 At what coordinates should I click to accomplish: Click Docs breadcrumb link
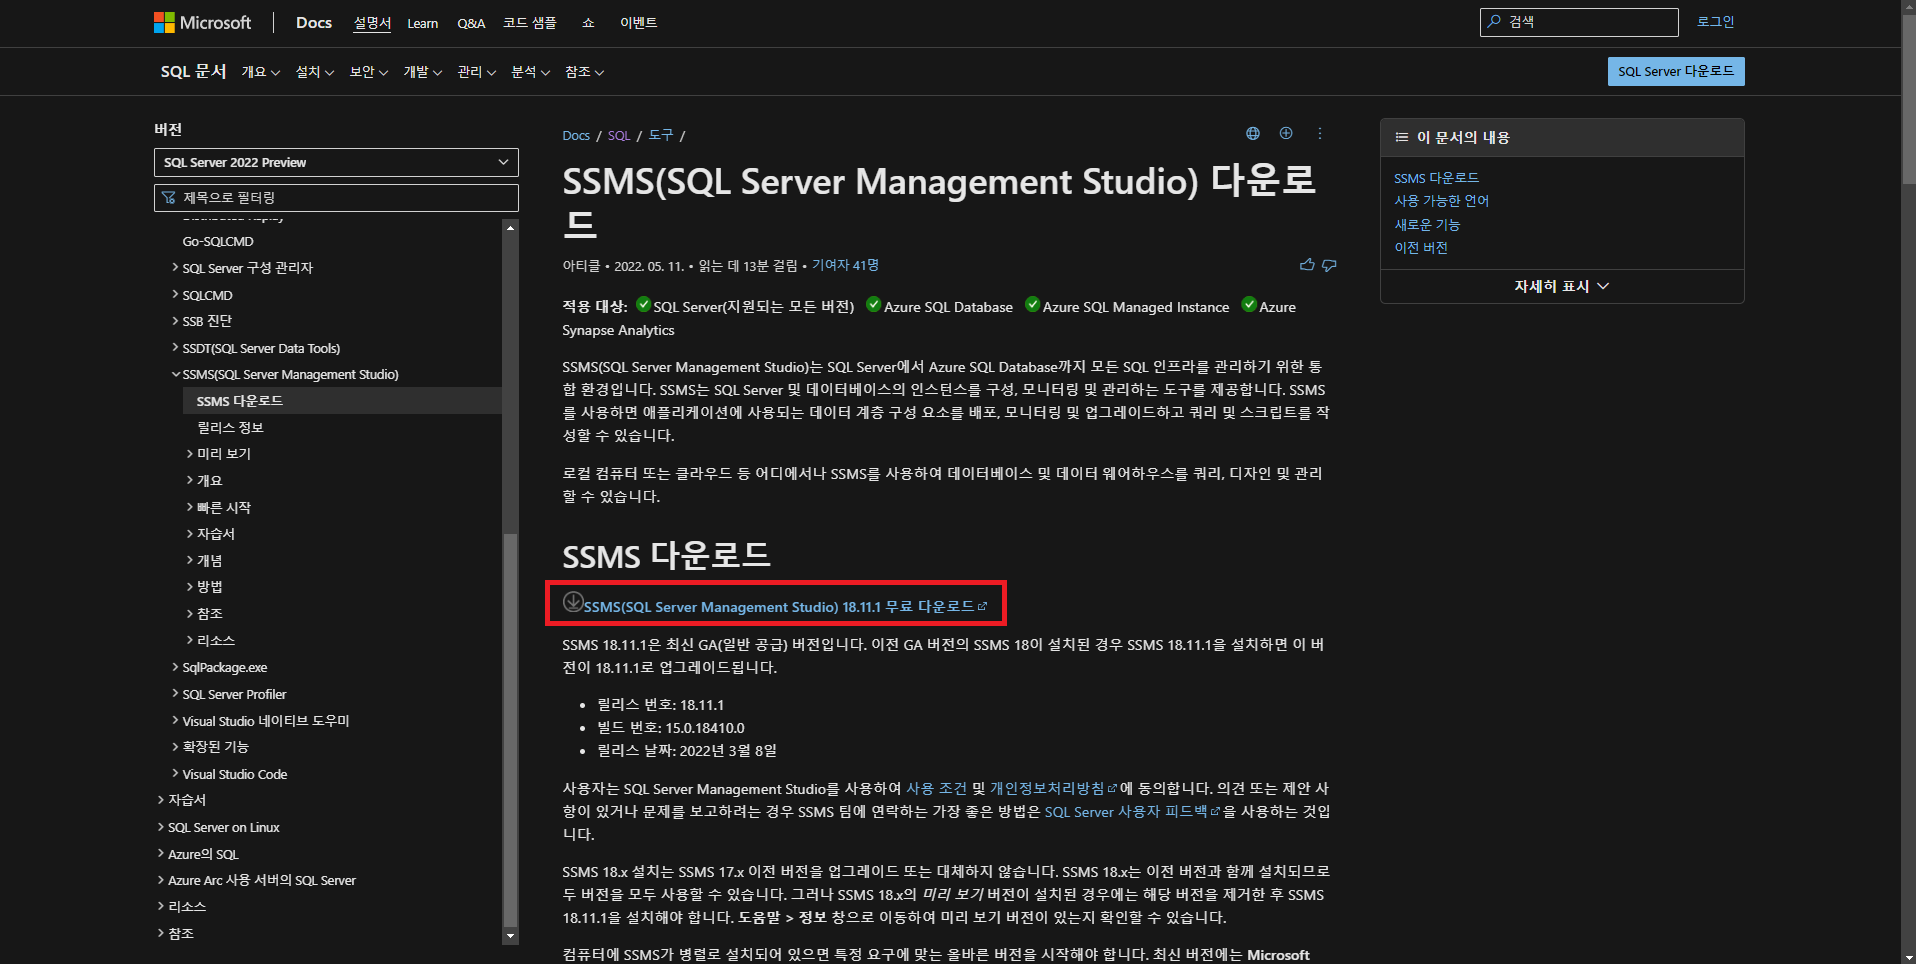pos(576,135)
